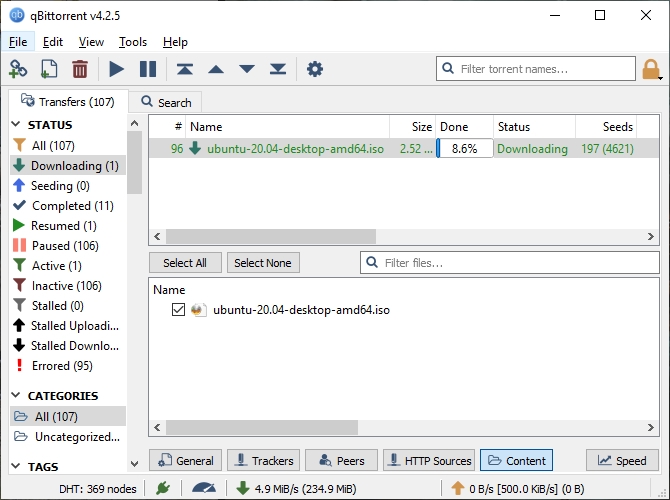Click the Add Torrent Link icon

18,69
